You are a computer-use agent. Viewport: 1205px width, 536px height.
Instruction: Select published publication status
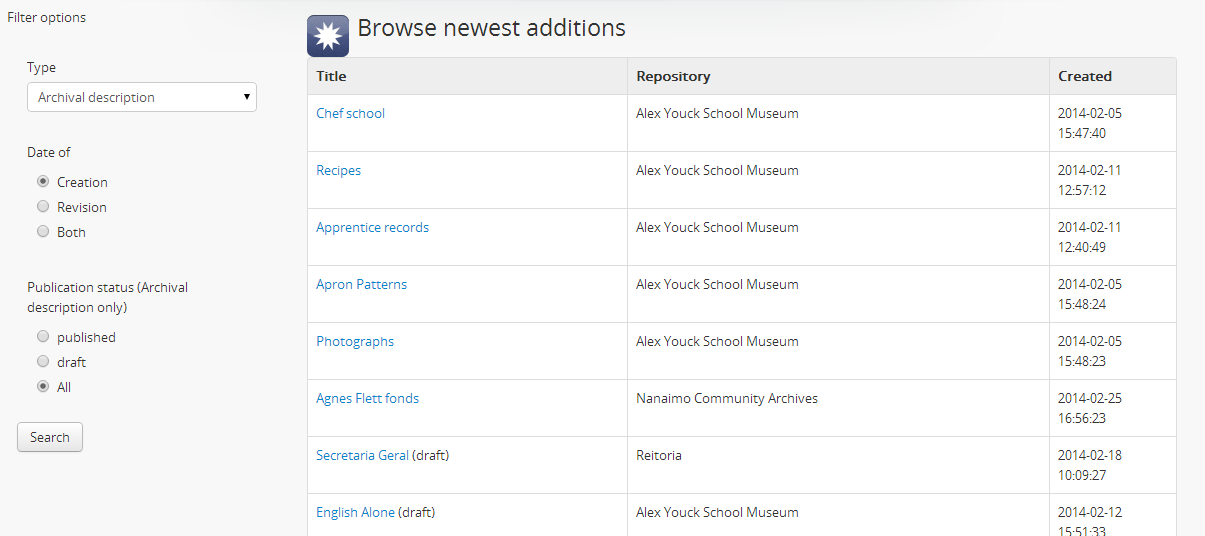tap(43, 337)
